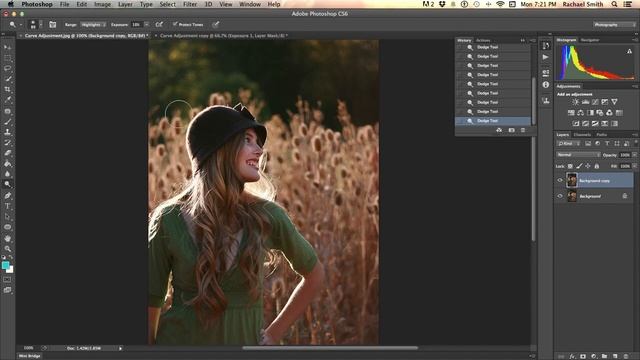Add a Levels adjustment

point(585,102)
